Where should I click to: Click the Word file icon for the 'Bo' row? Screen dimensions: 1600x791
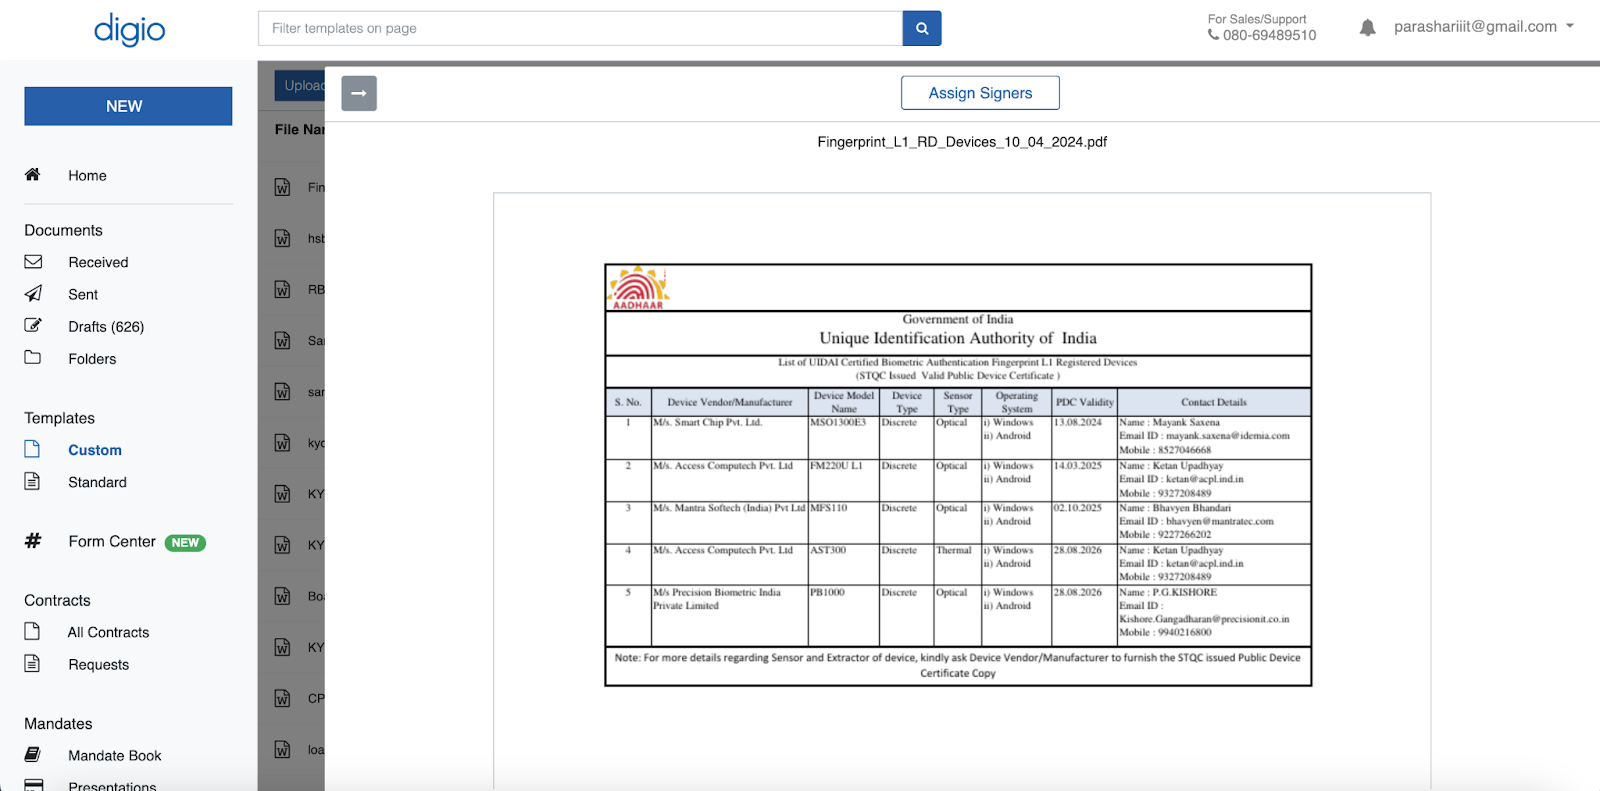click(283, 597)
